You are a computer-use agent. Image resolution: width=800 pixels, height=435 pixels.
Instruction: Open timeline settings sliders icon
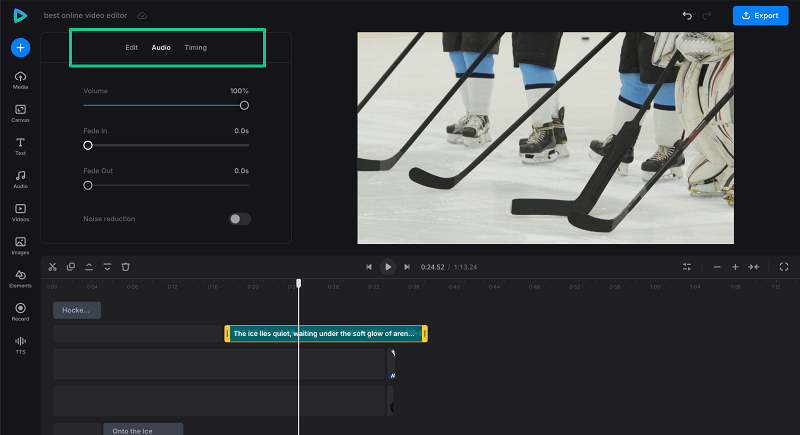click(x=687, y=267)
